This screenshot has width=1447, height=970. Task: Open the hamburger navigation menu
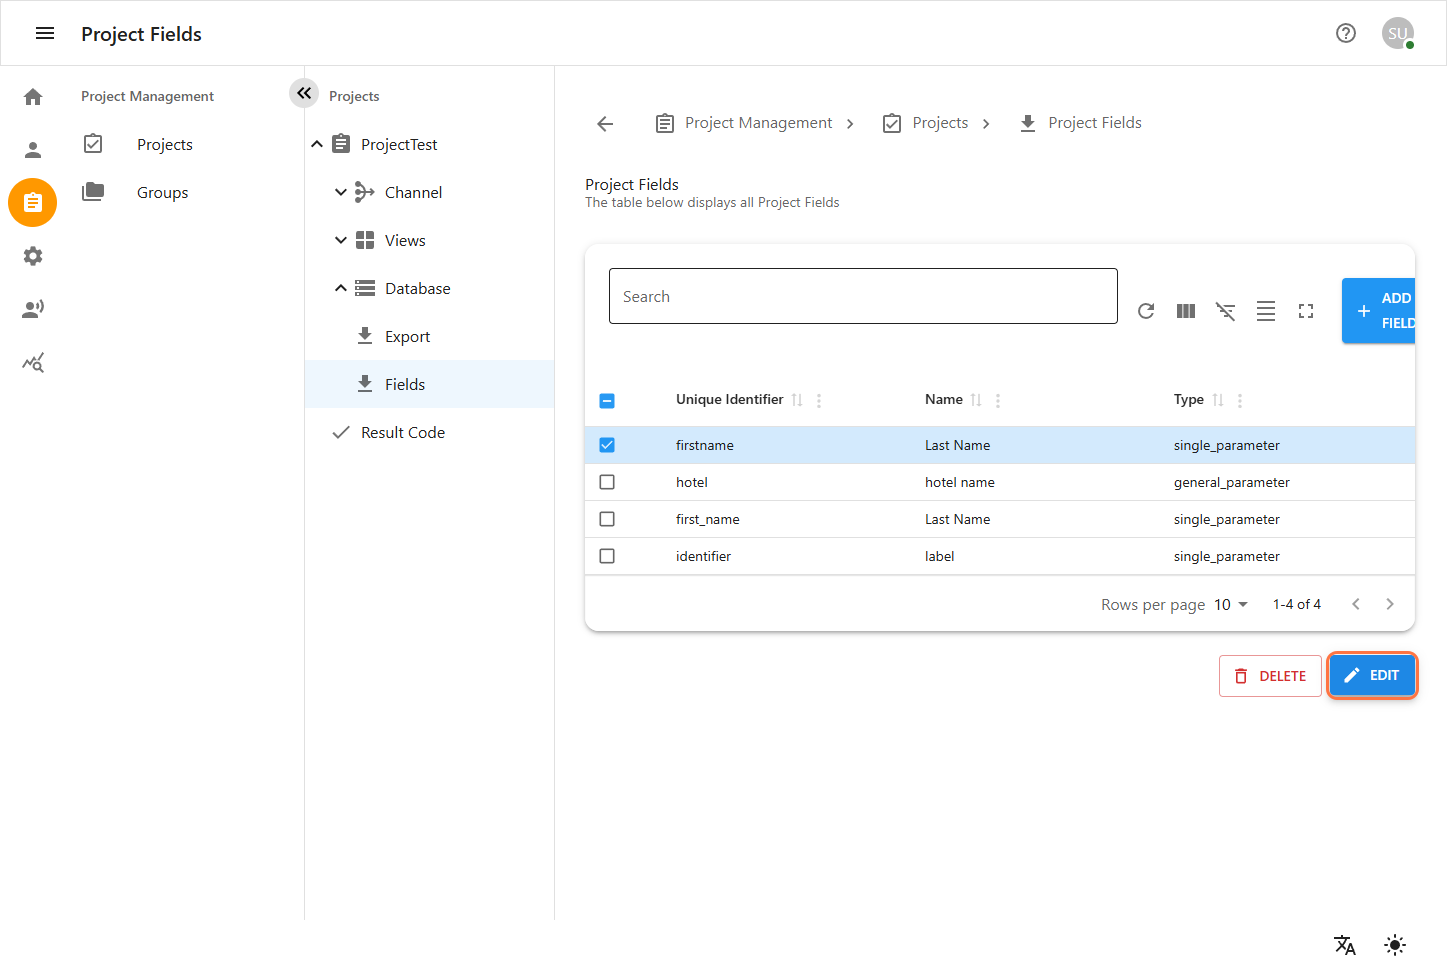tap(44, 32)
